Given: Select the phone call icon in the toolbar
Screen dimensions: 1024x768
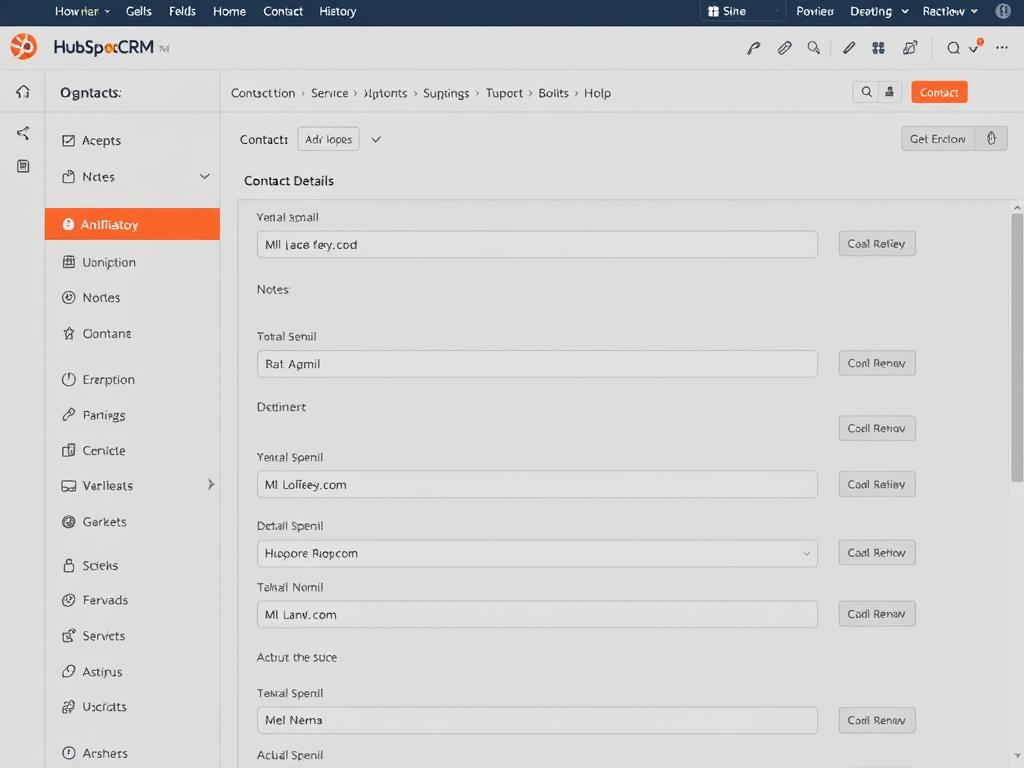Looking at the screenshot, I should pyautogui.click(x=754, y=47).
